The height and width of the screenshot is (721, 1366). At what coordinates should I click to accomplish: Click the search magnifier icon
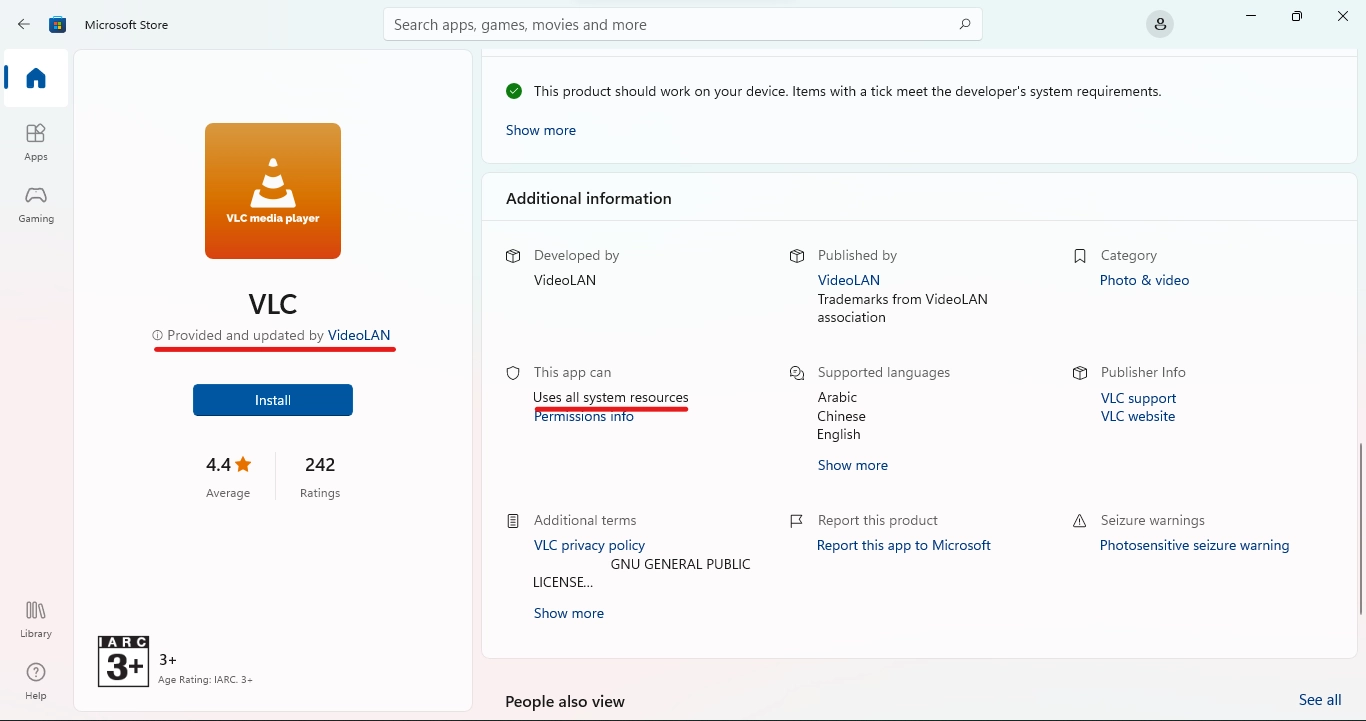pos(964,24)
